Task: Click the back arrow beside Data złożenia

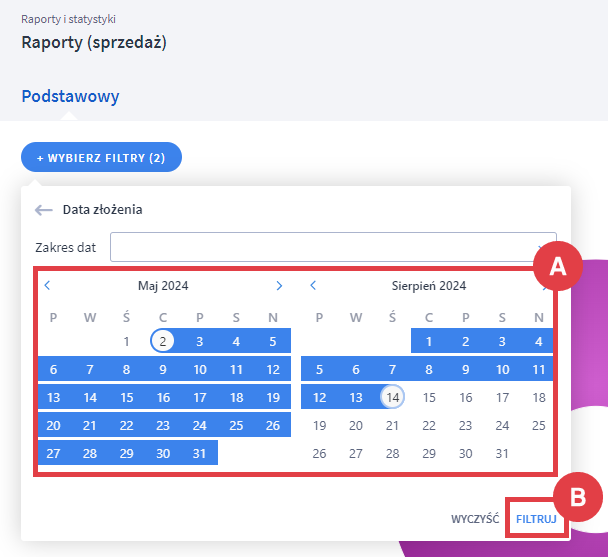Action: click(43, 210)
